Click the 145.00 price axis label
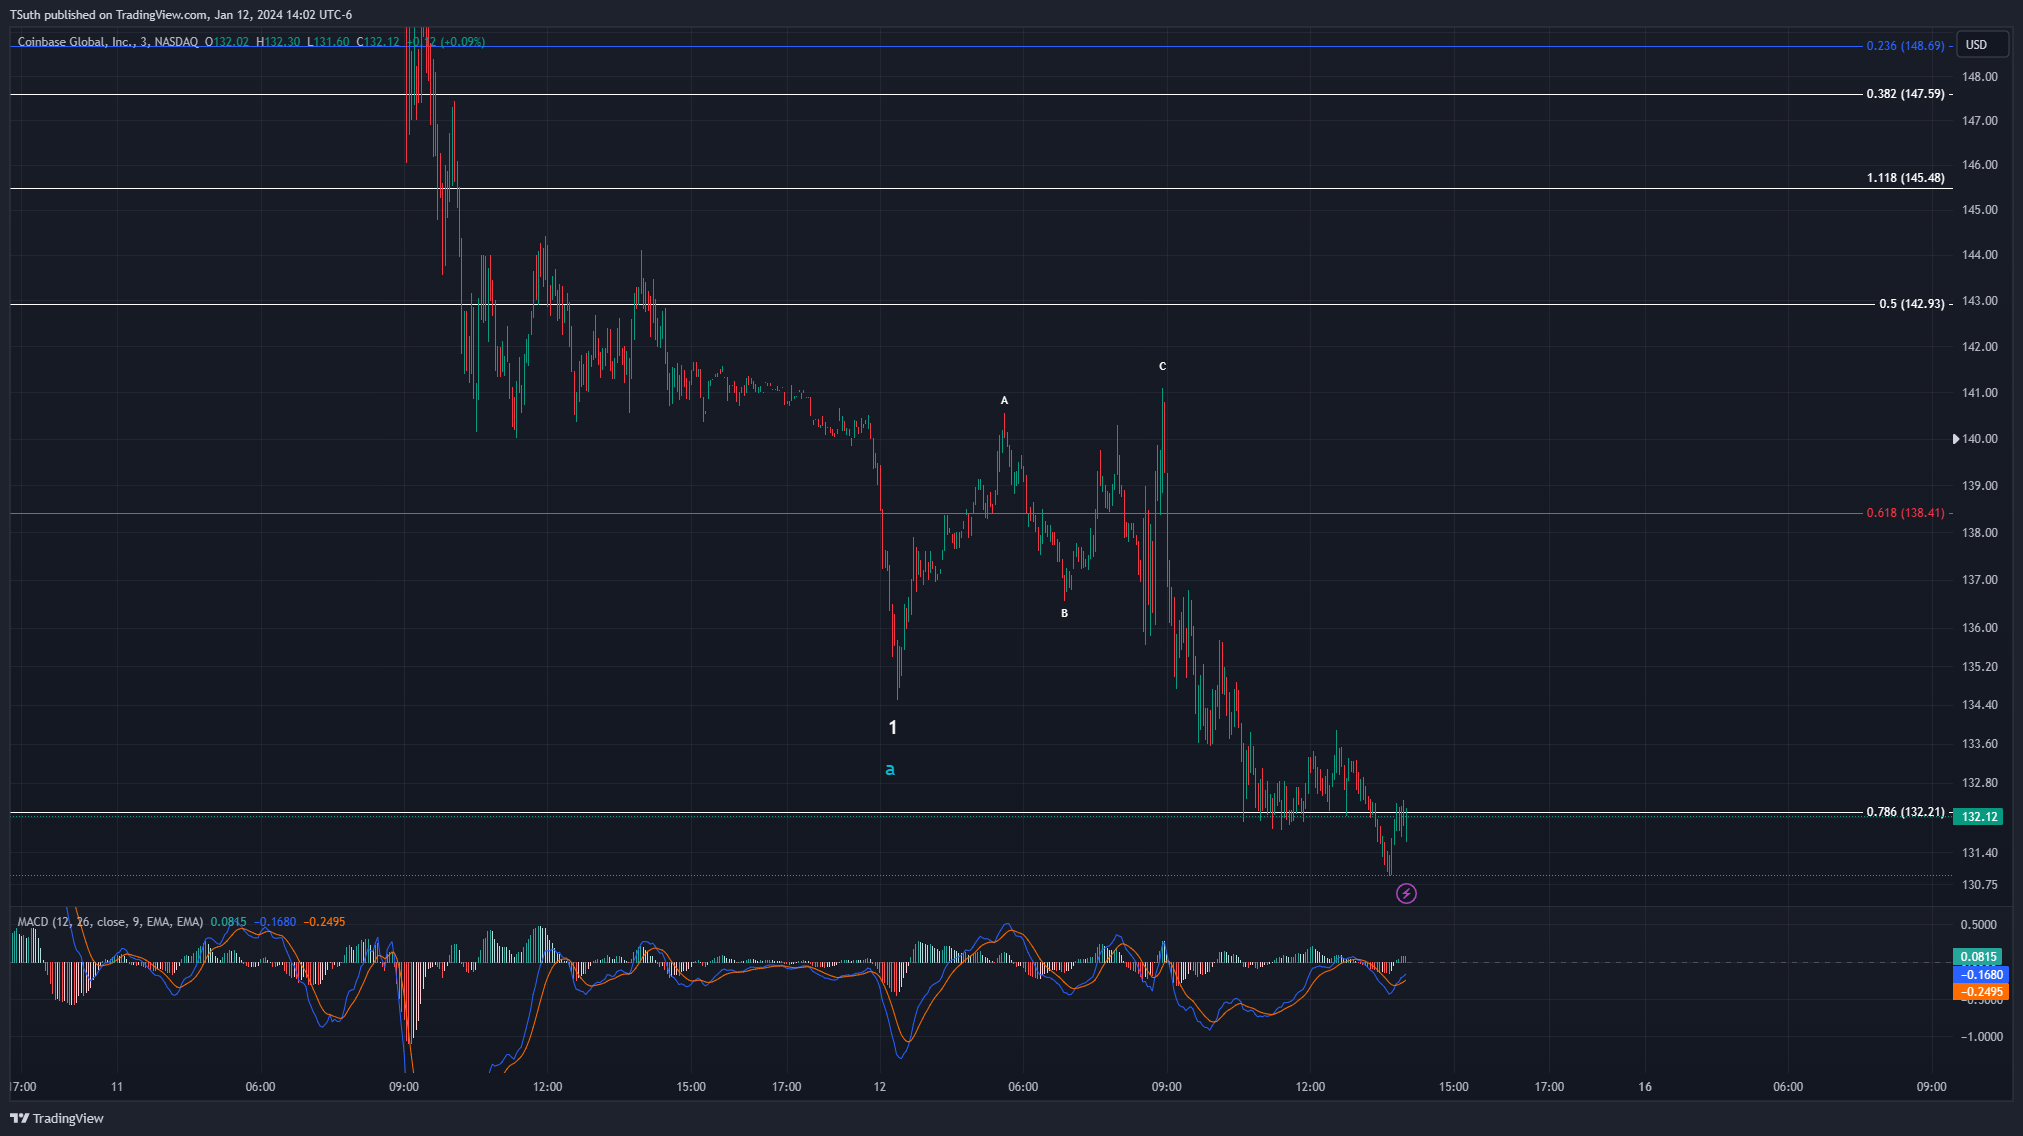This screenshot has height=1136, width=2023. point(1979,210)
